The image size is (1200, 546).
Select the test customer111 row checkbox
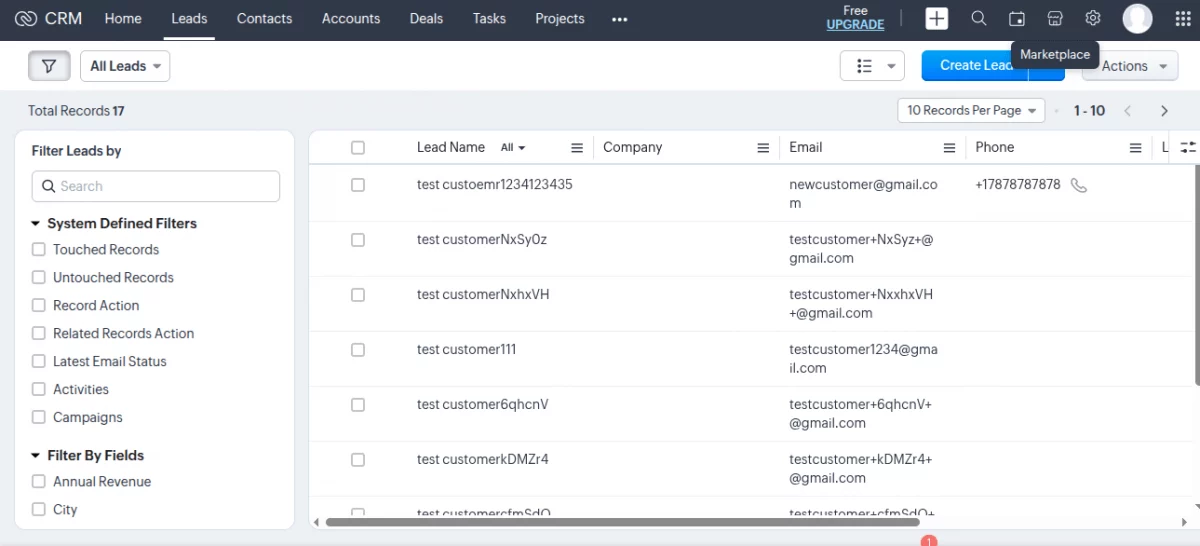[x=358, y=350]
